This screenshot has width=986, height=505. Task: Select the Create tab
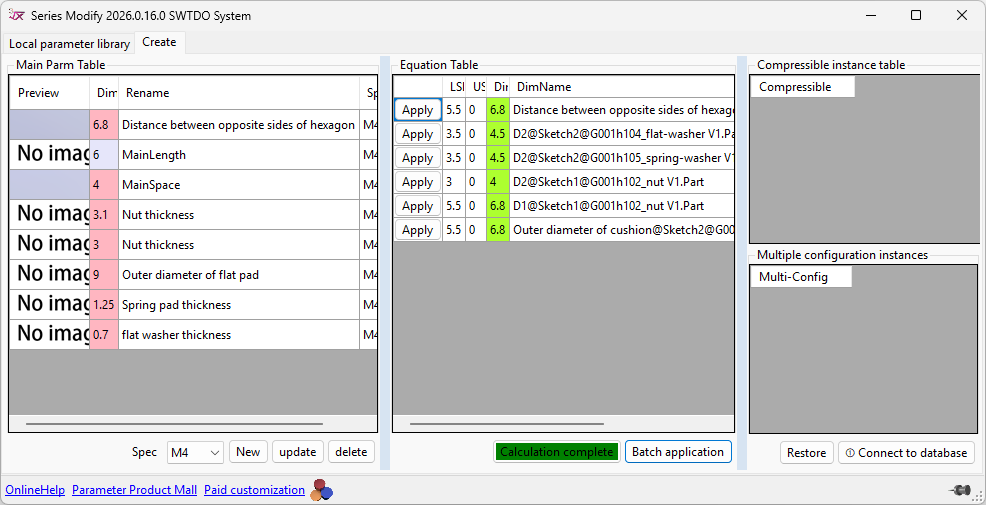159,42
